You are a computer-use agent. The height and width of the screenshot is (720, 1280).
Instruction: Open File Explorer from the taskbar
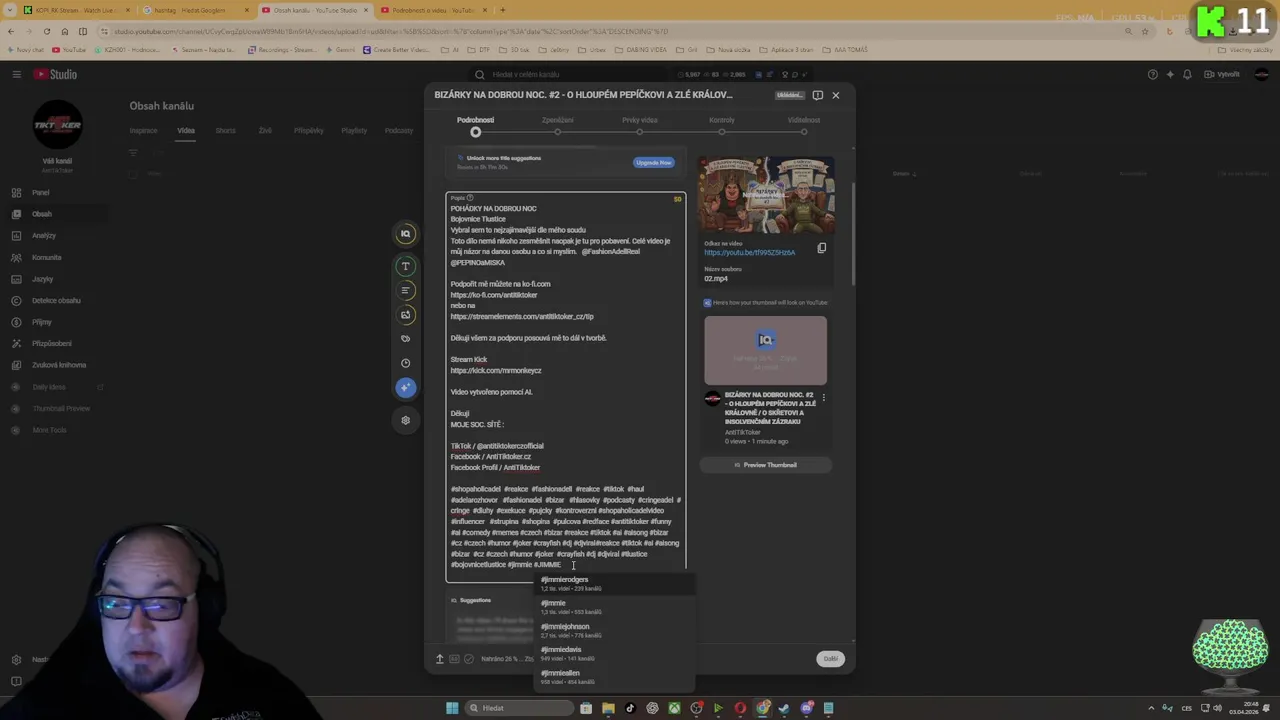tap(608, 708)
